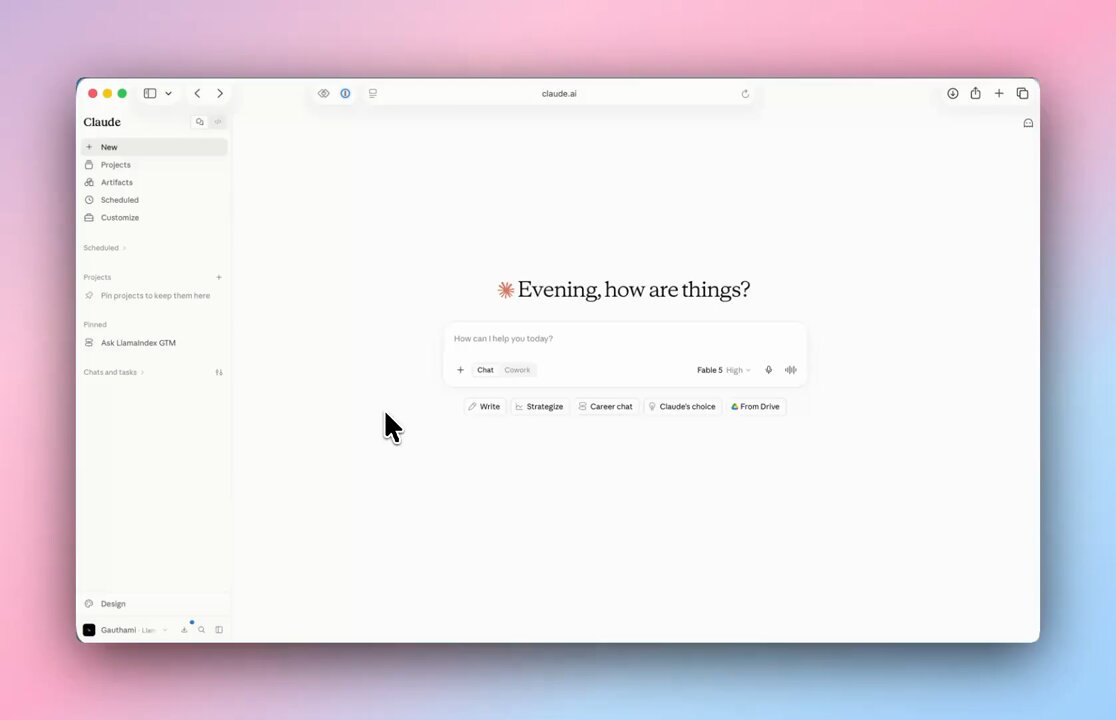Click the eye-shaped privacy extension icon
The height and width of the screenshot is (720, 1116).
point(324,93)
